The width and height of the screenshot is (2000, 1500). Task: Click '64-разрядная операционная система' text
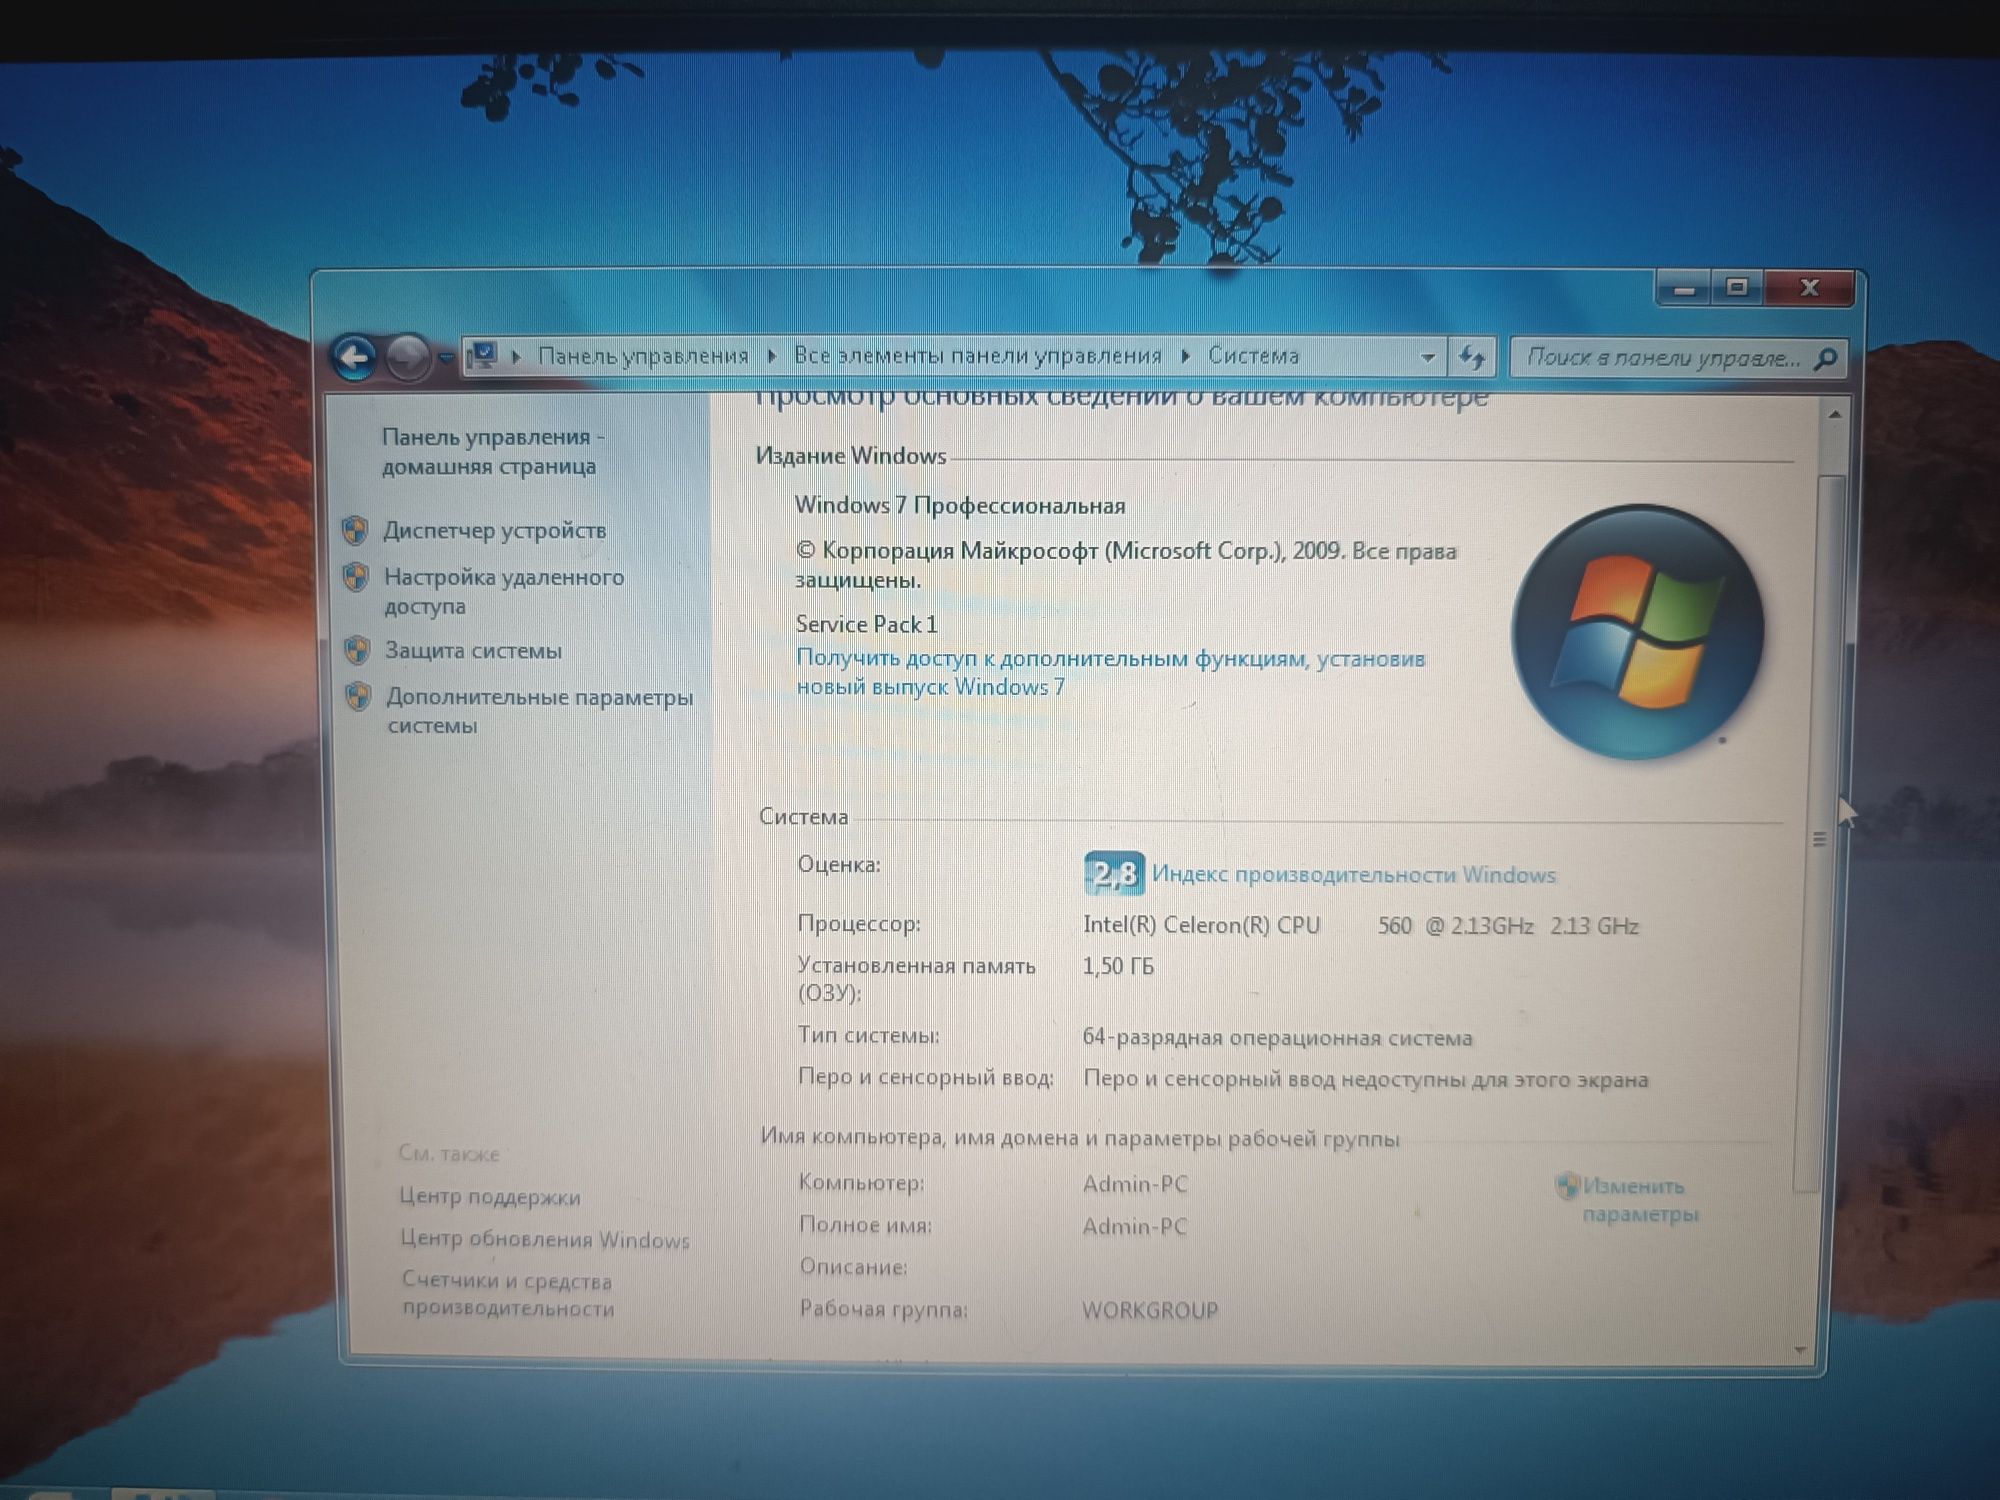point(1277,1037)
